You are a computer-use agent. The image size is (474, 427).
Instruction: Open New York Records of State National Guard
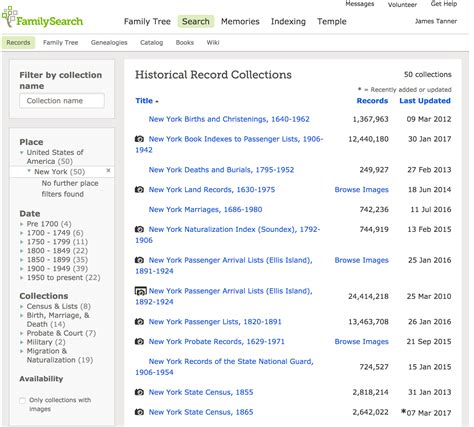[x=224, y=367]
